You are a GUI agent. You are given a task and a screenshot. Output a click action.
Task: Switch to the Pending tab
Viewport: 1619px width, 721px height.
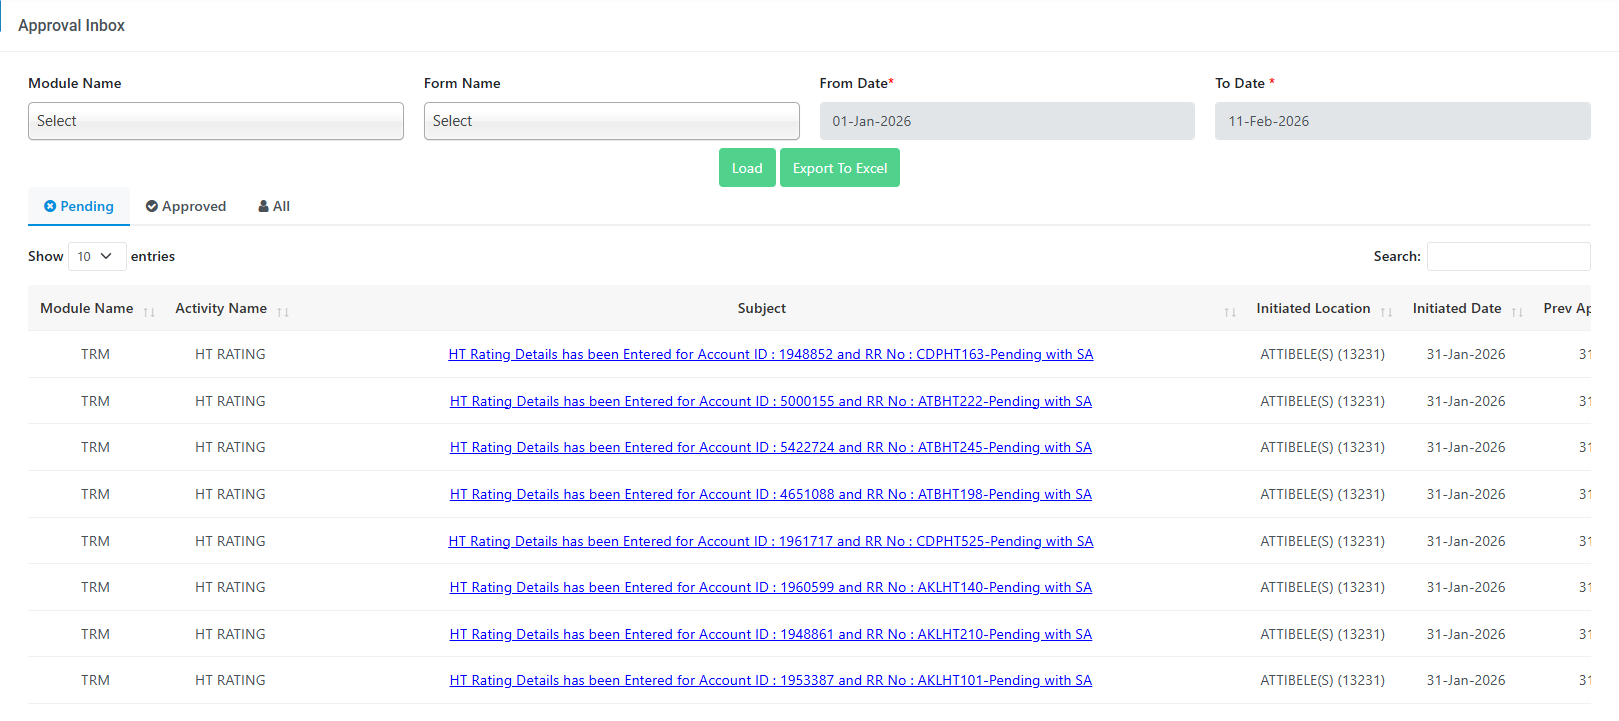(x=79, y=206)
